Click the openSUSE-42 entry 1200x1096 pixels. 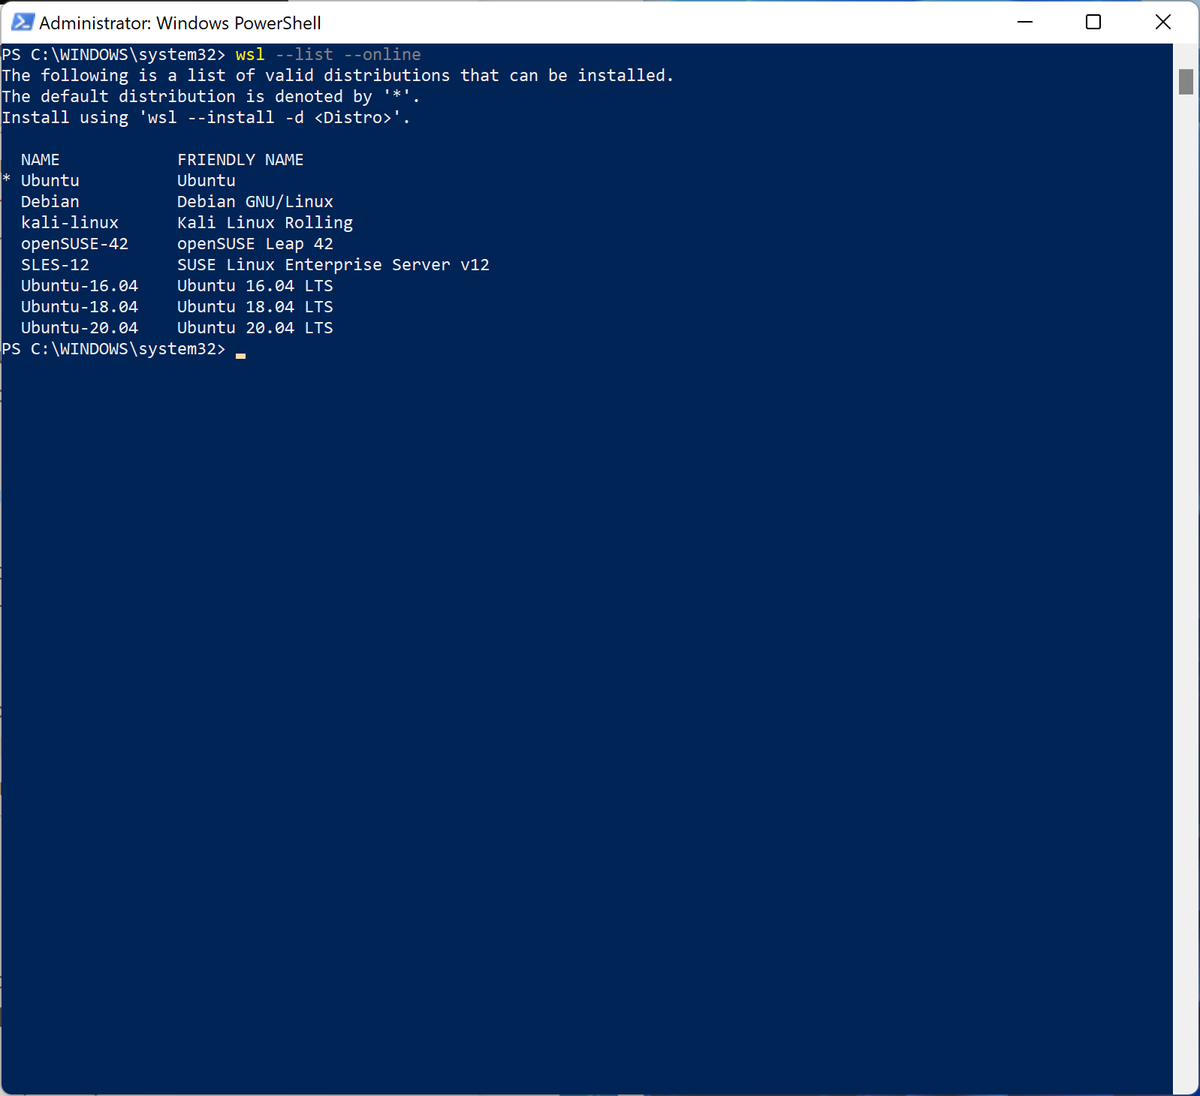pyautogui.click(x=75, y=243)
